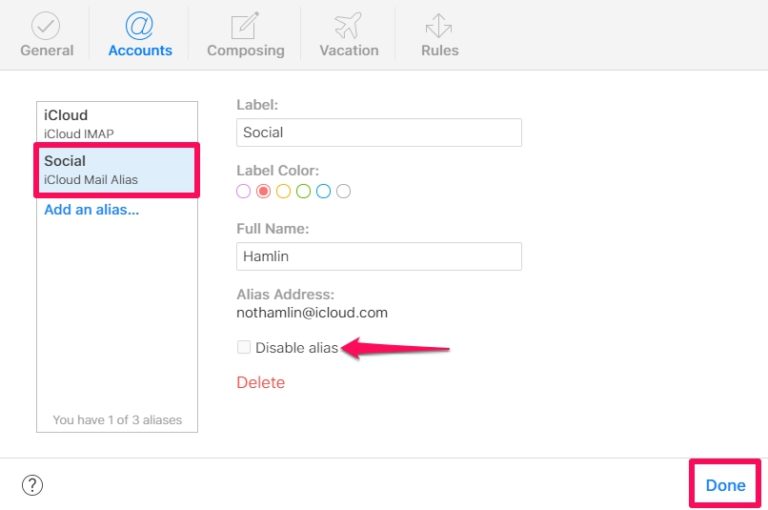Pick the green label color
Screen dimensions: 768x510
[303, 191]
